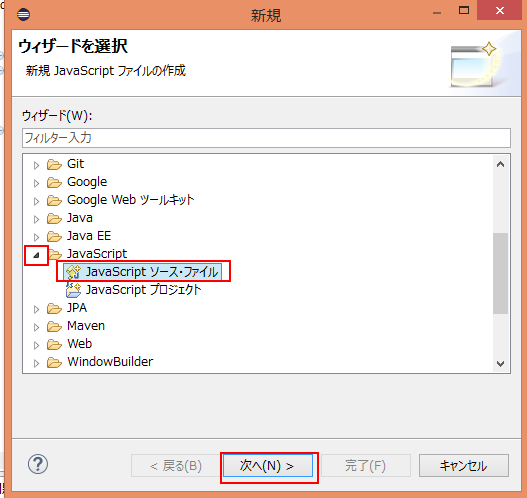This screenshot has width=527, height=498.
Task: Collapse the JavaScript tree node
Action: tap(36, 255)
